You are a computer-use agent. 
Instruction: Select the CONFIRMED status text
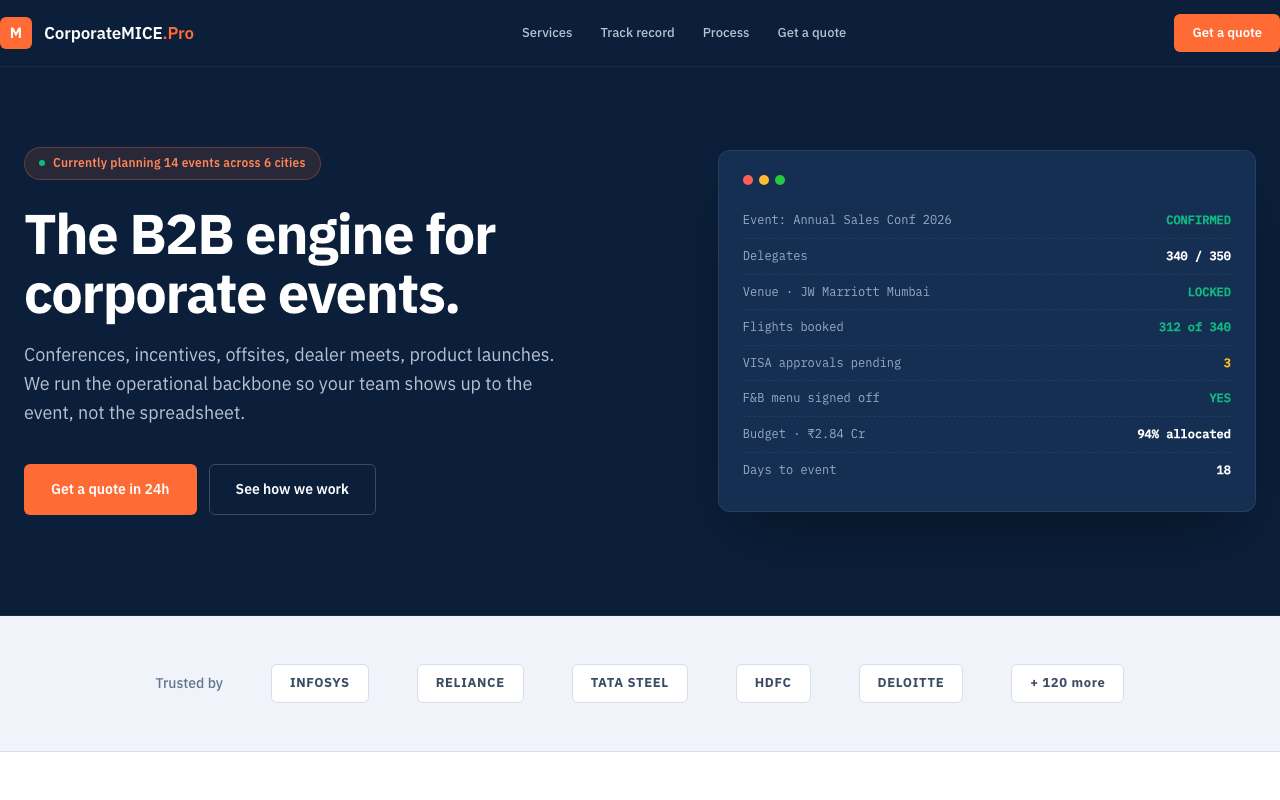1198,220
